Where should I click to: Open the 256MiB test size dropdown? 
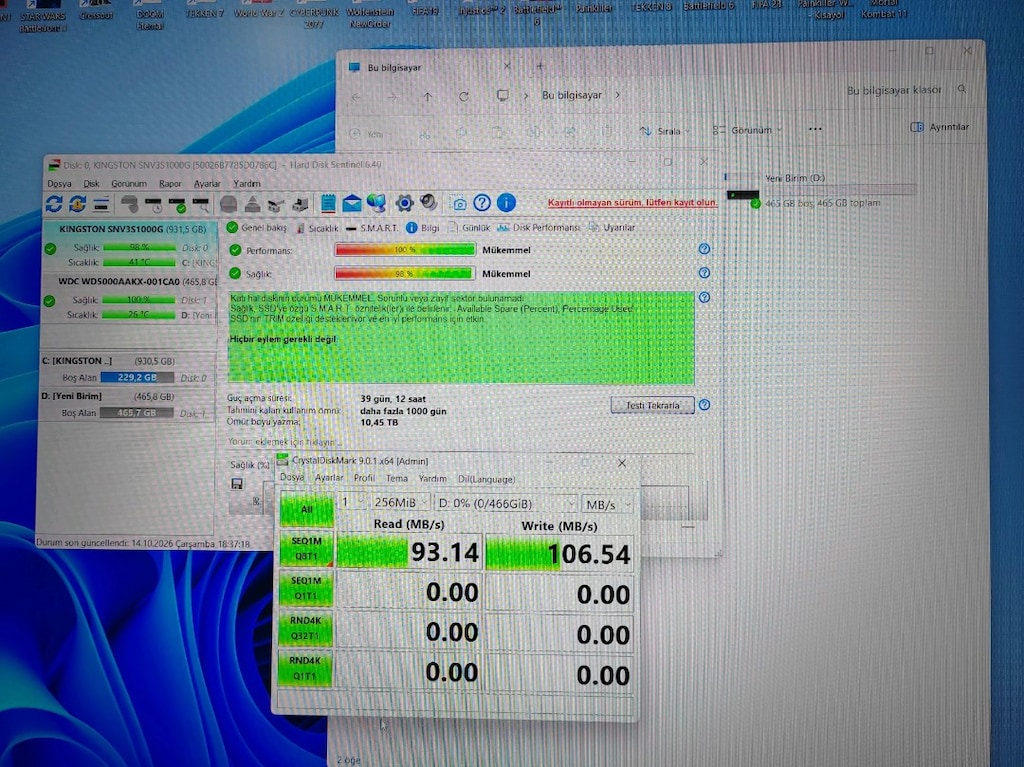tap(400, 502)
